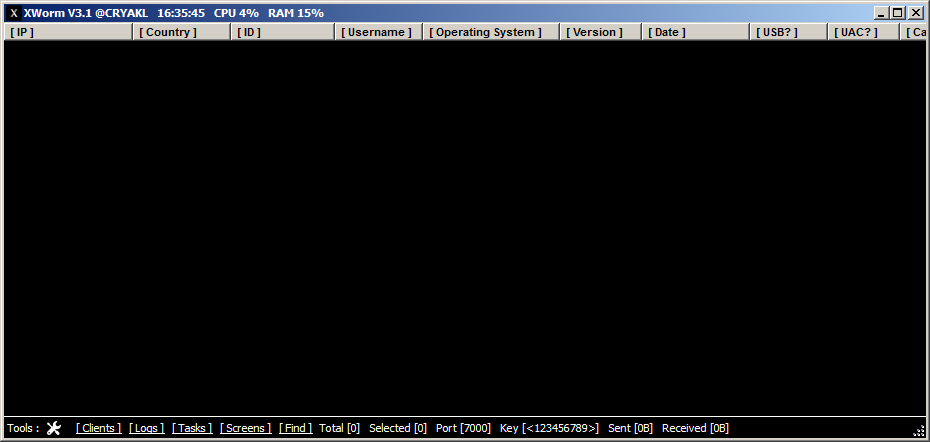Viewport: 930px width, 442px height.
Task: Switch to the Logs view
Action: coord(146,428)
